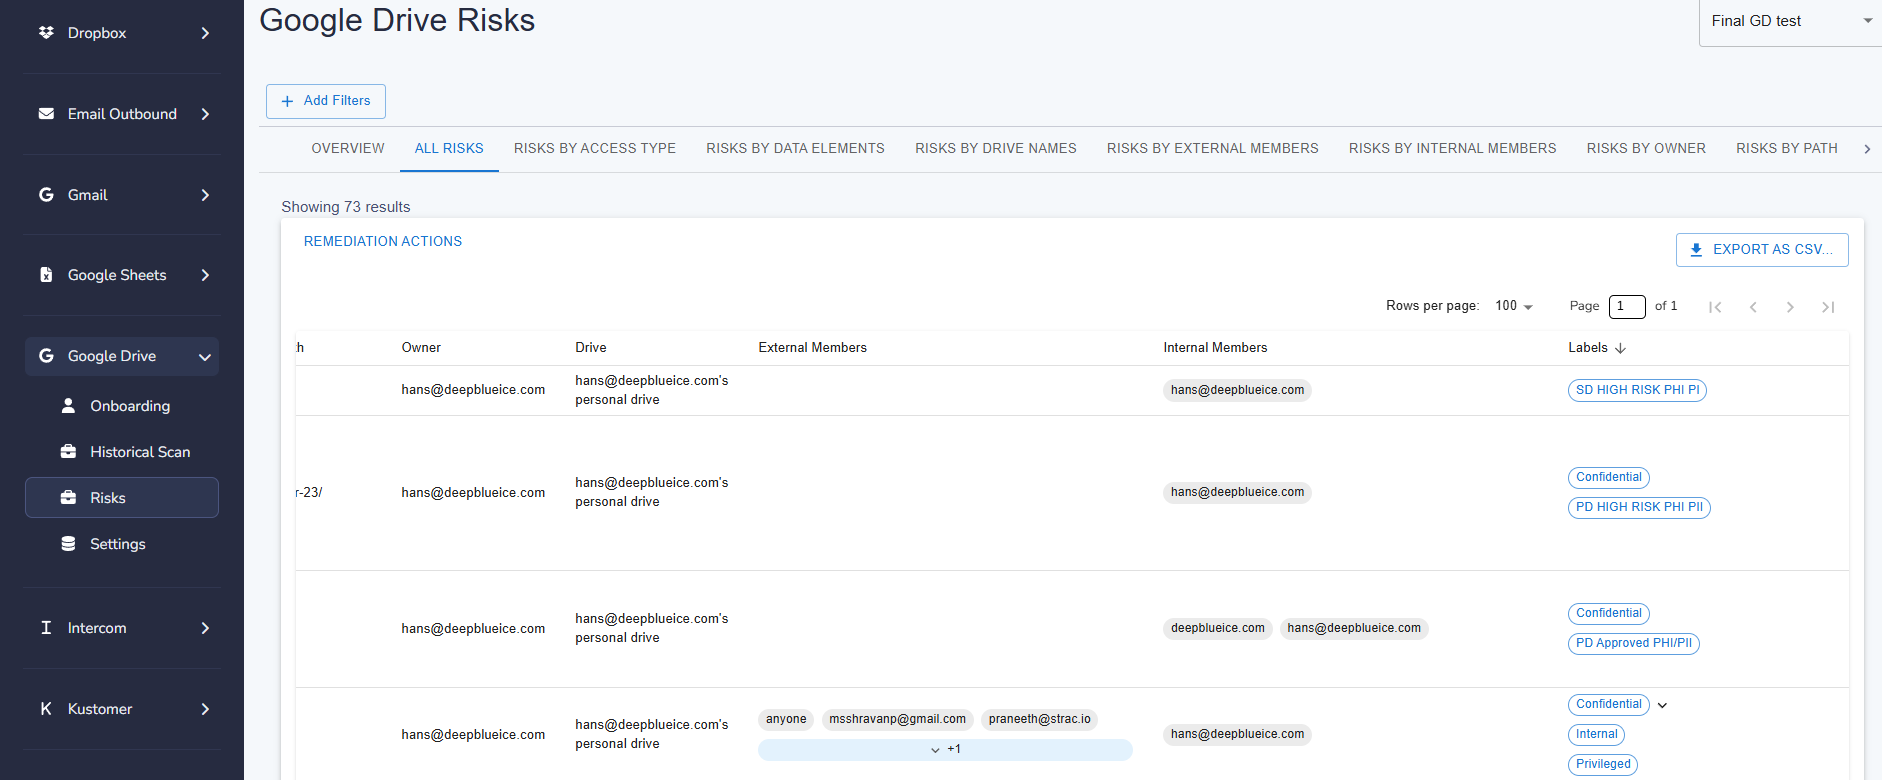This screenshot has height=780, width=1882.
Task: Switch to the Overview tab
Action: (x=348, y=148)
